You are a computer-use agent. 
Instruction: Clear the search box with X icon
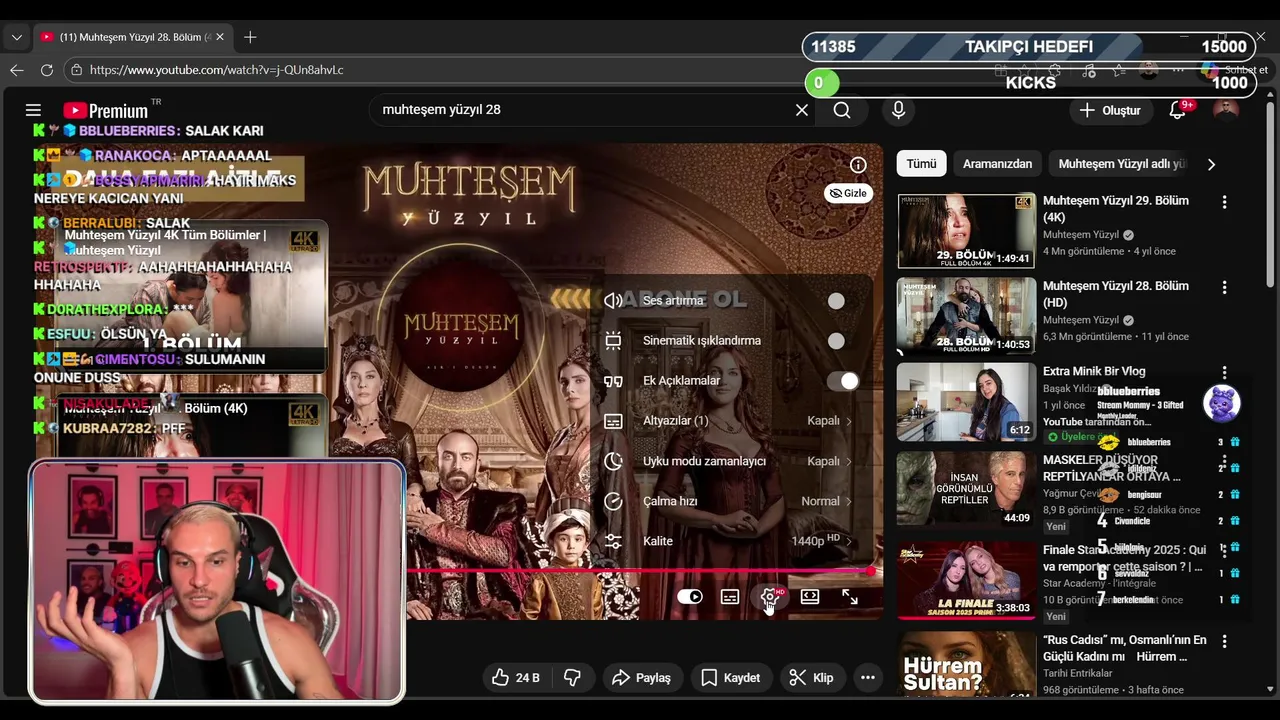[802, 110]
